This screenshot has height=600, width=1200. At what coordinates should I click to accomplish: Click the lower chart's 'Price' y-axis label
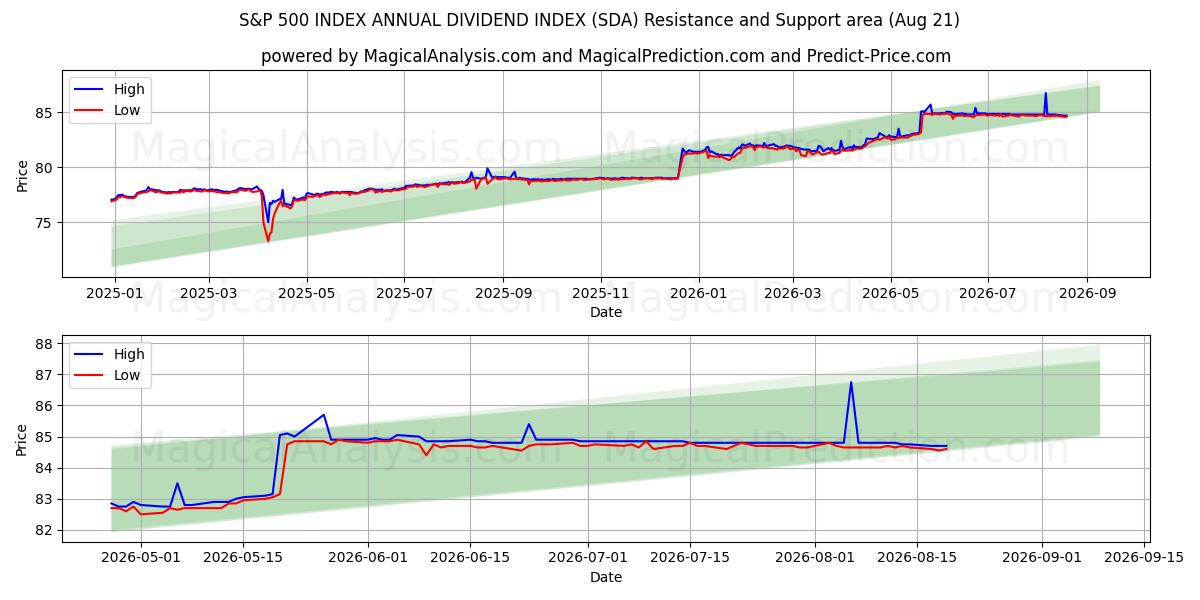tap(23, 438)
